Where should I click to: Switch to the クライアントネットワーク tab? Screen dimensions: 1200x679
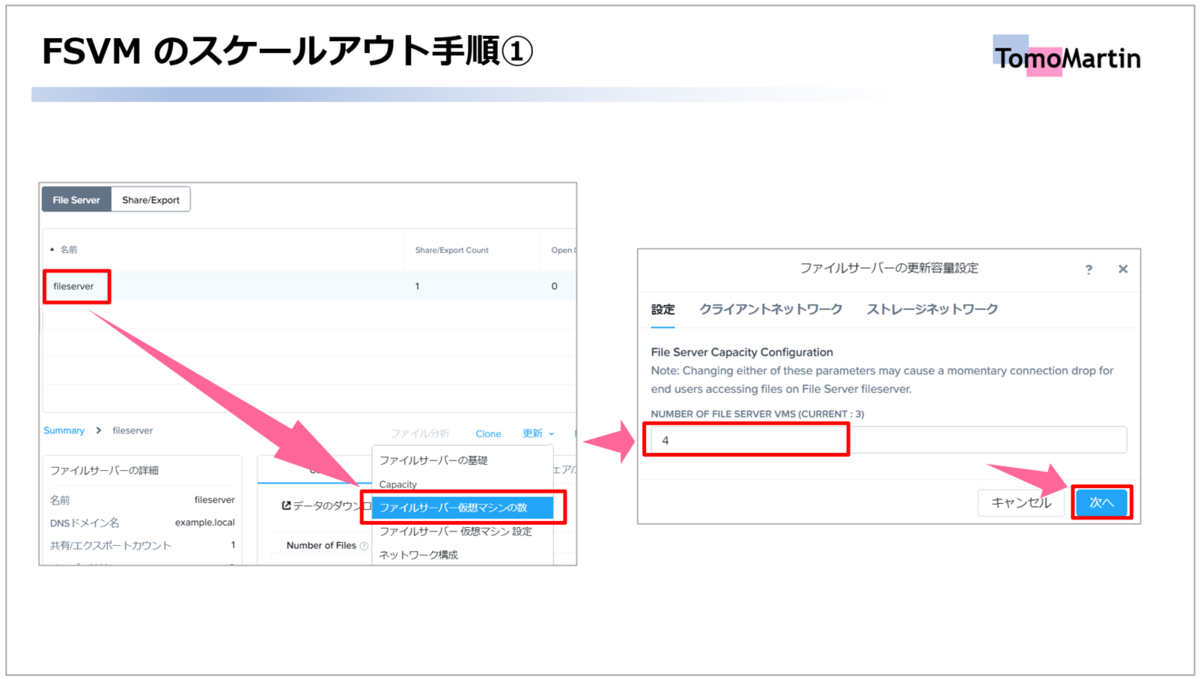pyautogui.click(x=771, y=310)
